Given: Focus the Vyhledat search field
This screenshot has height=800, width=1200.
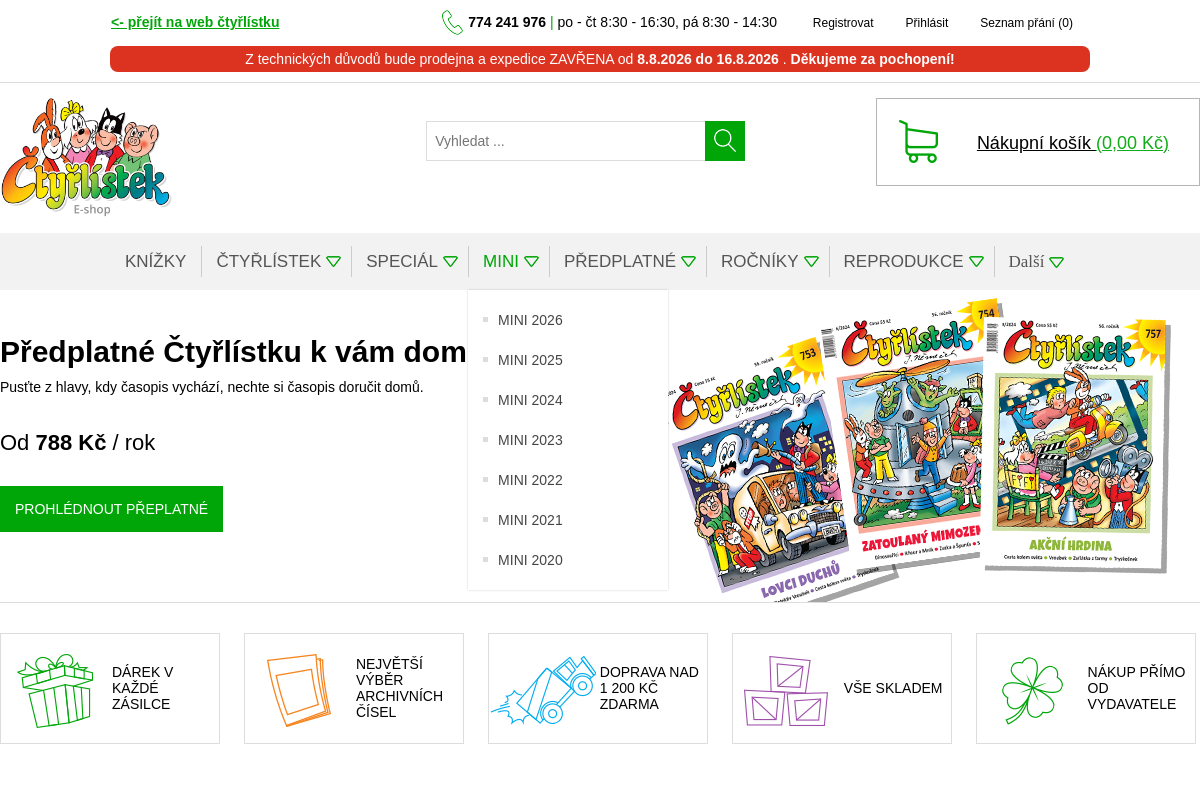Looking at the screenshot, I should (566, 141).
